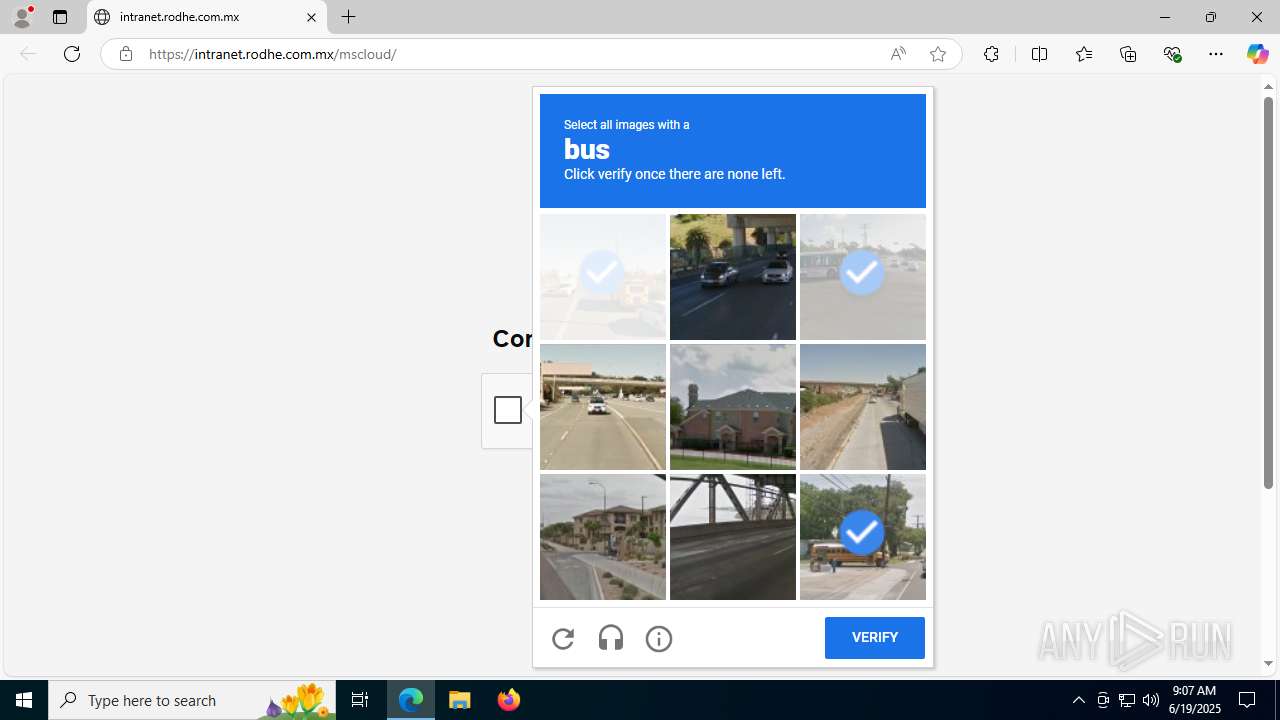Open Copilot sidebar icon

[x=1257, y=54]
